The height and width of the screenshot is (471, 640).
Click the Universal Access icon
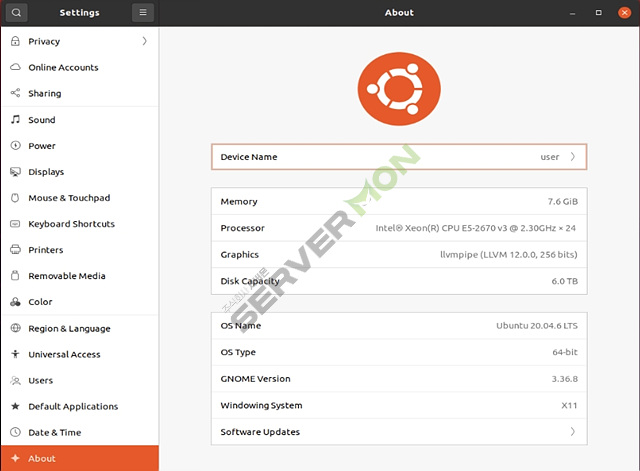pyautogui.click(x=15, y=354)
